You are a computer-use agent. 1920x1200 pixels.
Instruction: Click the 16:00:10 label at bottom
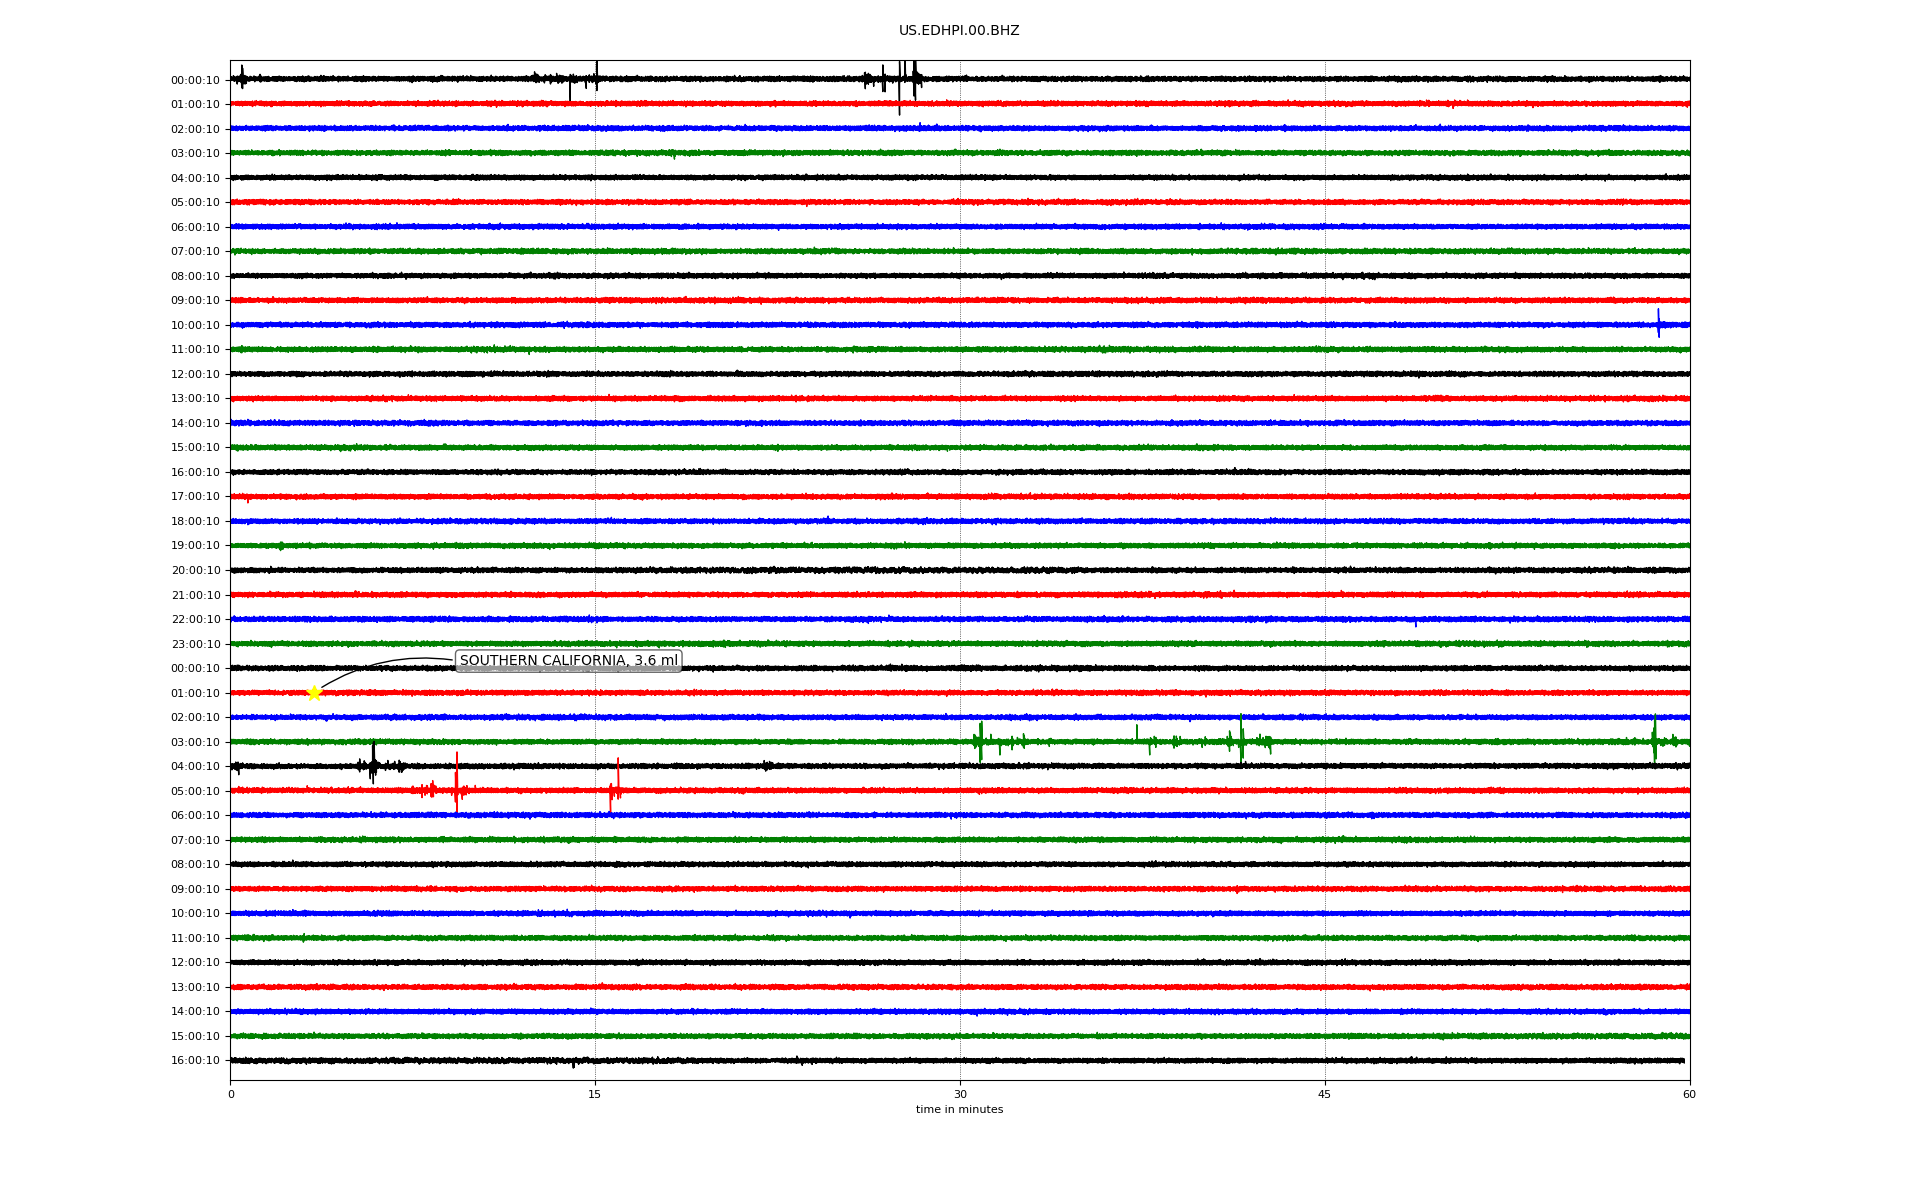click(x=195, y=1060)
